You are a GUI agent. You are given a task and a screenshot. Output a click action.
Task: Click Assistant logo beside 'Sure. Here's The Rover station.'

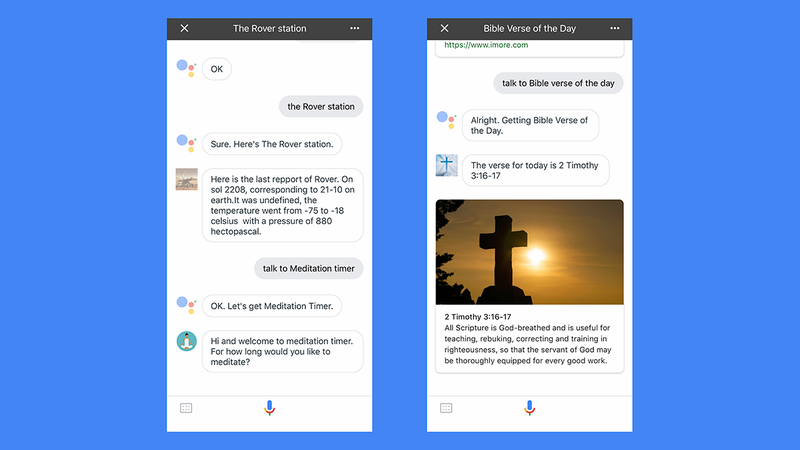point(186,143)
